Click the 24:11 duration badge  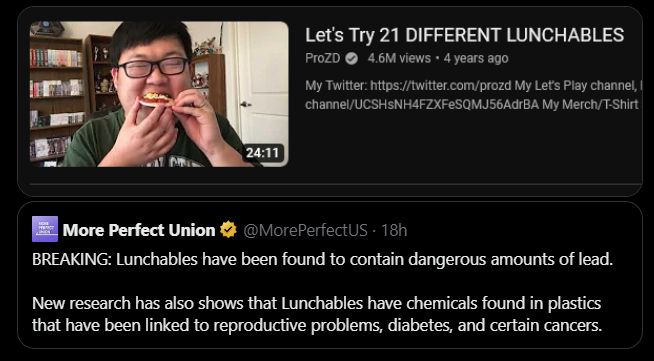tap(262, 153)
